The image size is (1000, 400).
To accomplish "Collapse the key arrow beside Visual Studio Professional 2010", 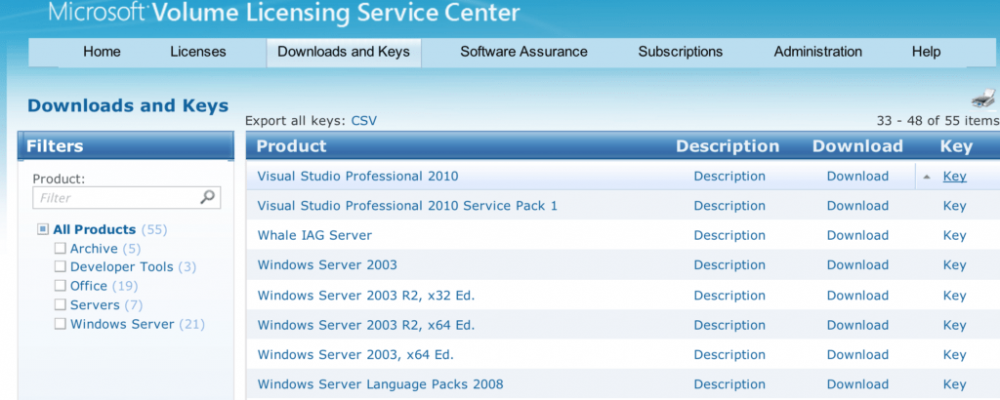I will [927, 177].
